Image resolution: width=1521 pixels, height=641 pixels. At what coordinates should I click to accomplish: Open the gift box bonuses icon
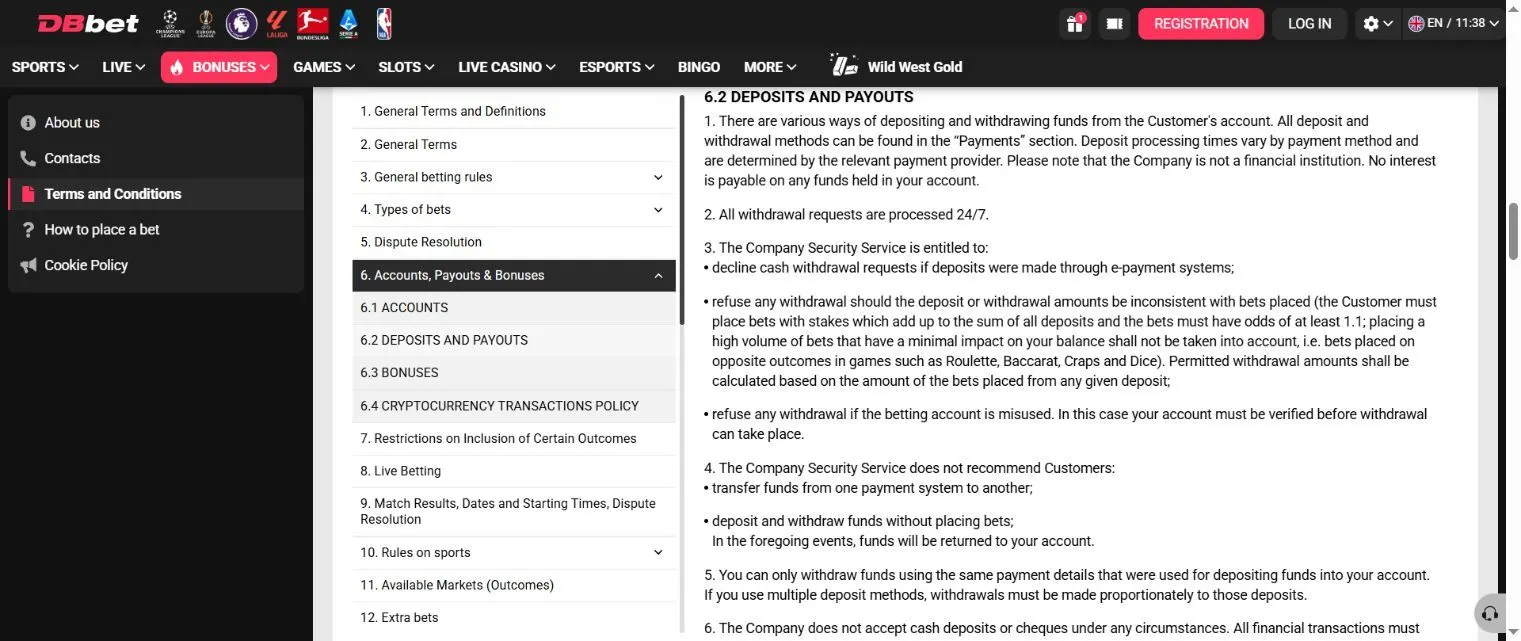click(x=1075, y=23)
